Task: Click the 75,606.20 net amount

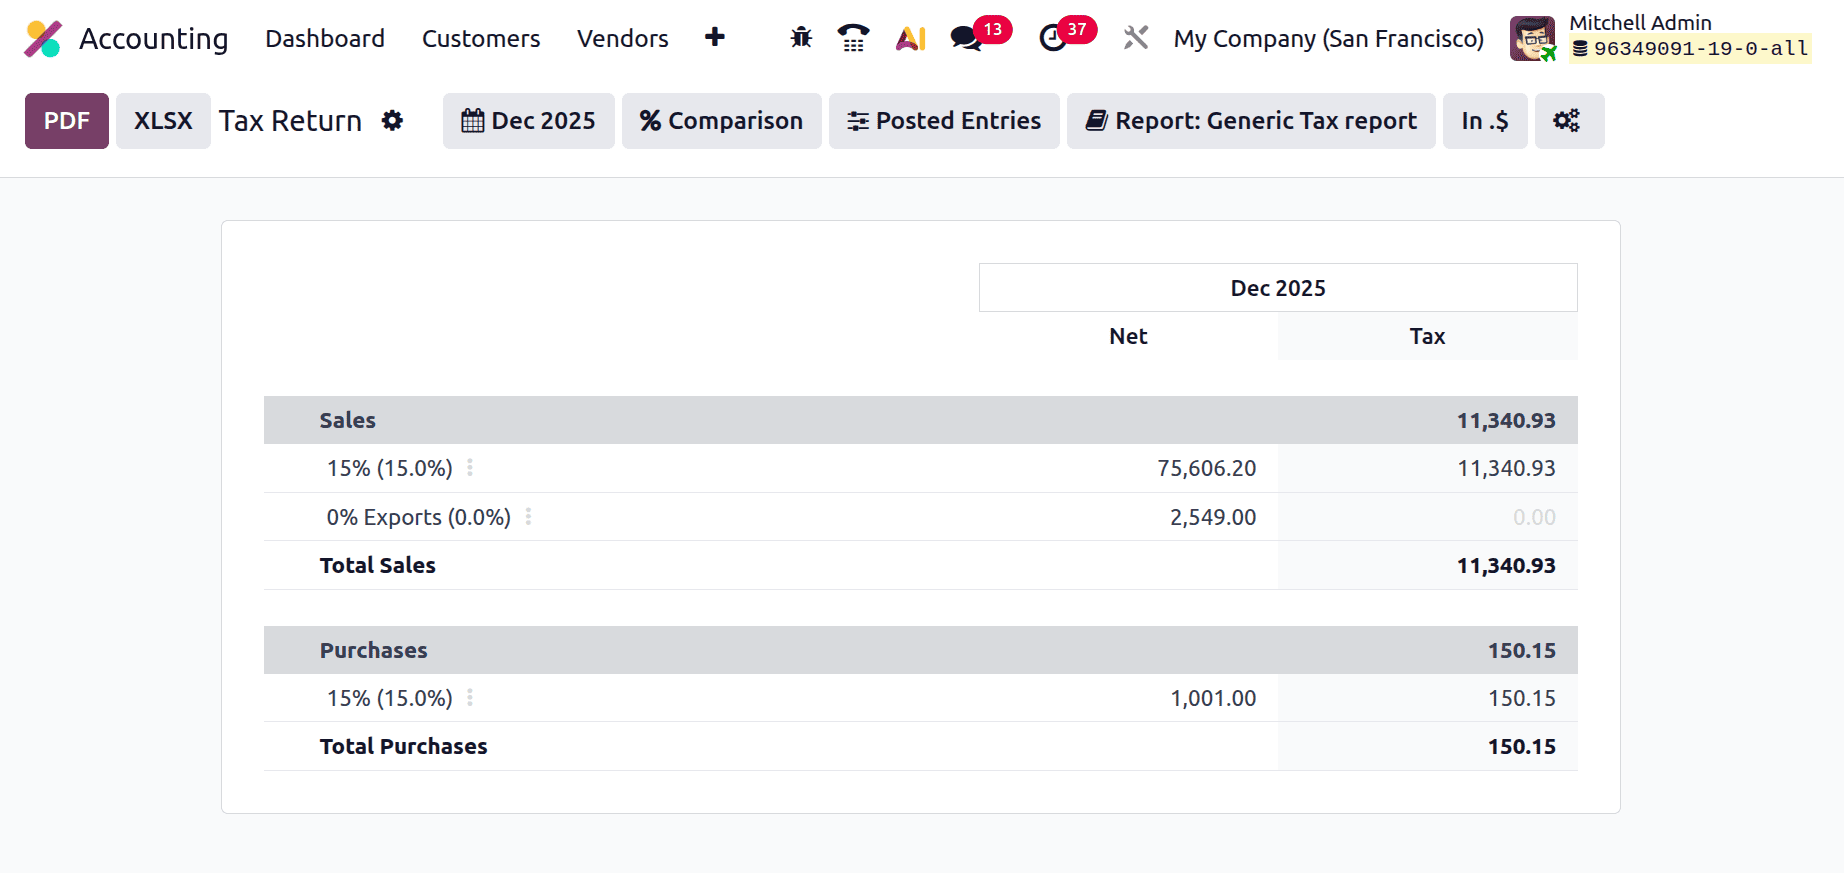Action: [x=1206, y=468]
